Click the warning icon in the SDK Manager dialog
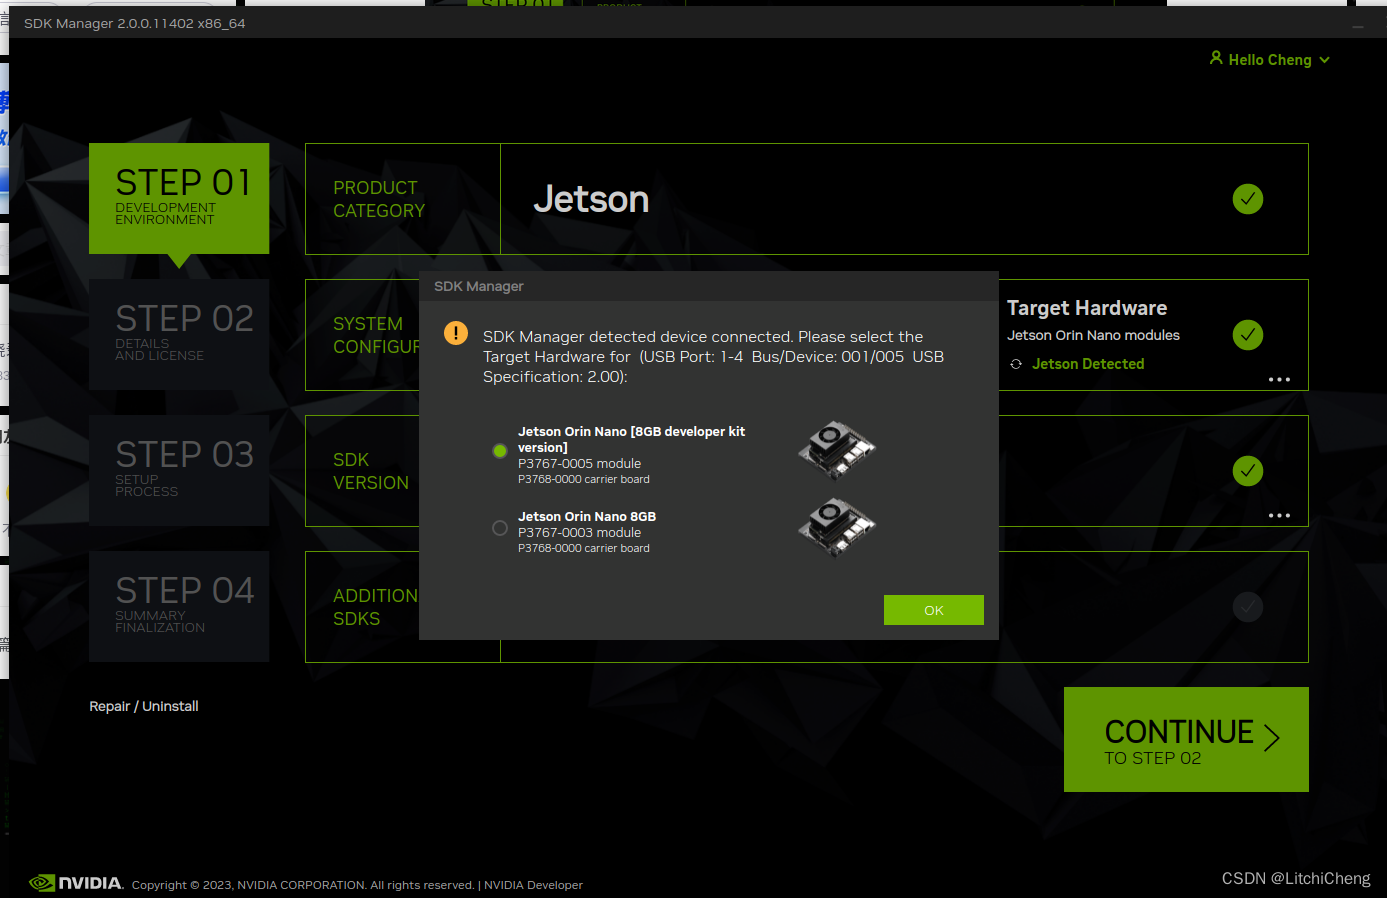This screenshot has width=1387, height=898. click(x=456, y=332)
